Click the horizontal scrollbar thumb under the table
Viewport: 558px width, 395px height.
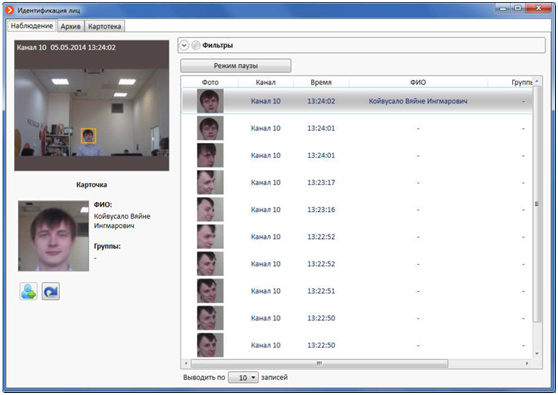click(319, 363)
